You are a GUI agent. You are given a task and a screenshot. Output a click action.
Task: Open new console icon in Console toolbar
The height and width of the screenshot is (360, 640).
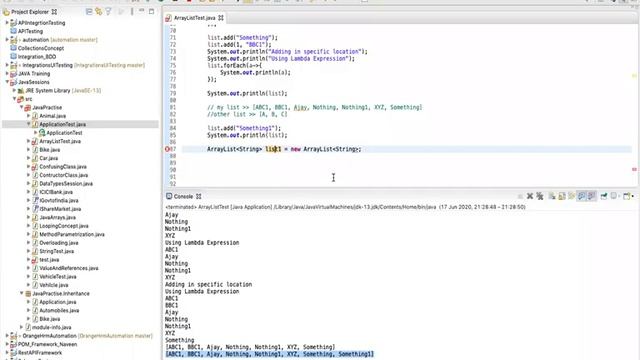pos(627,196)
